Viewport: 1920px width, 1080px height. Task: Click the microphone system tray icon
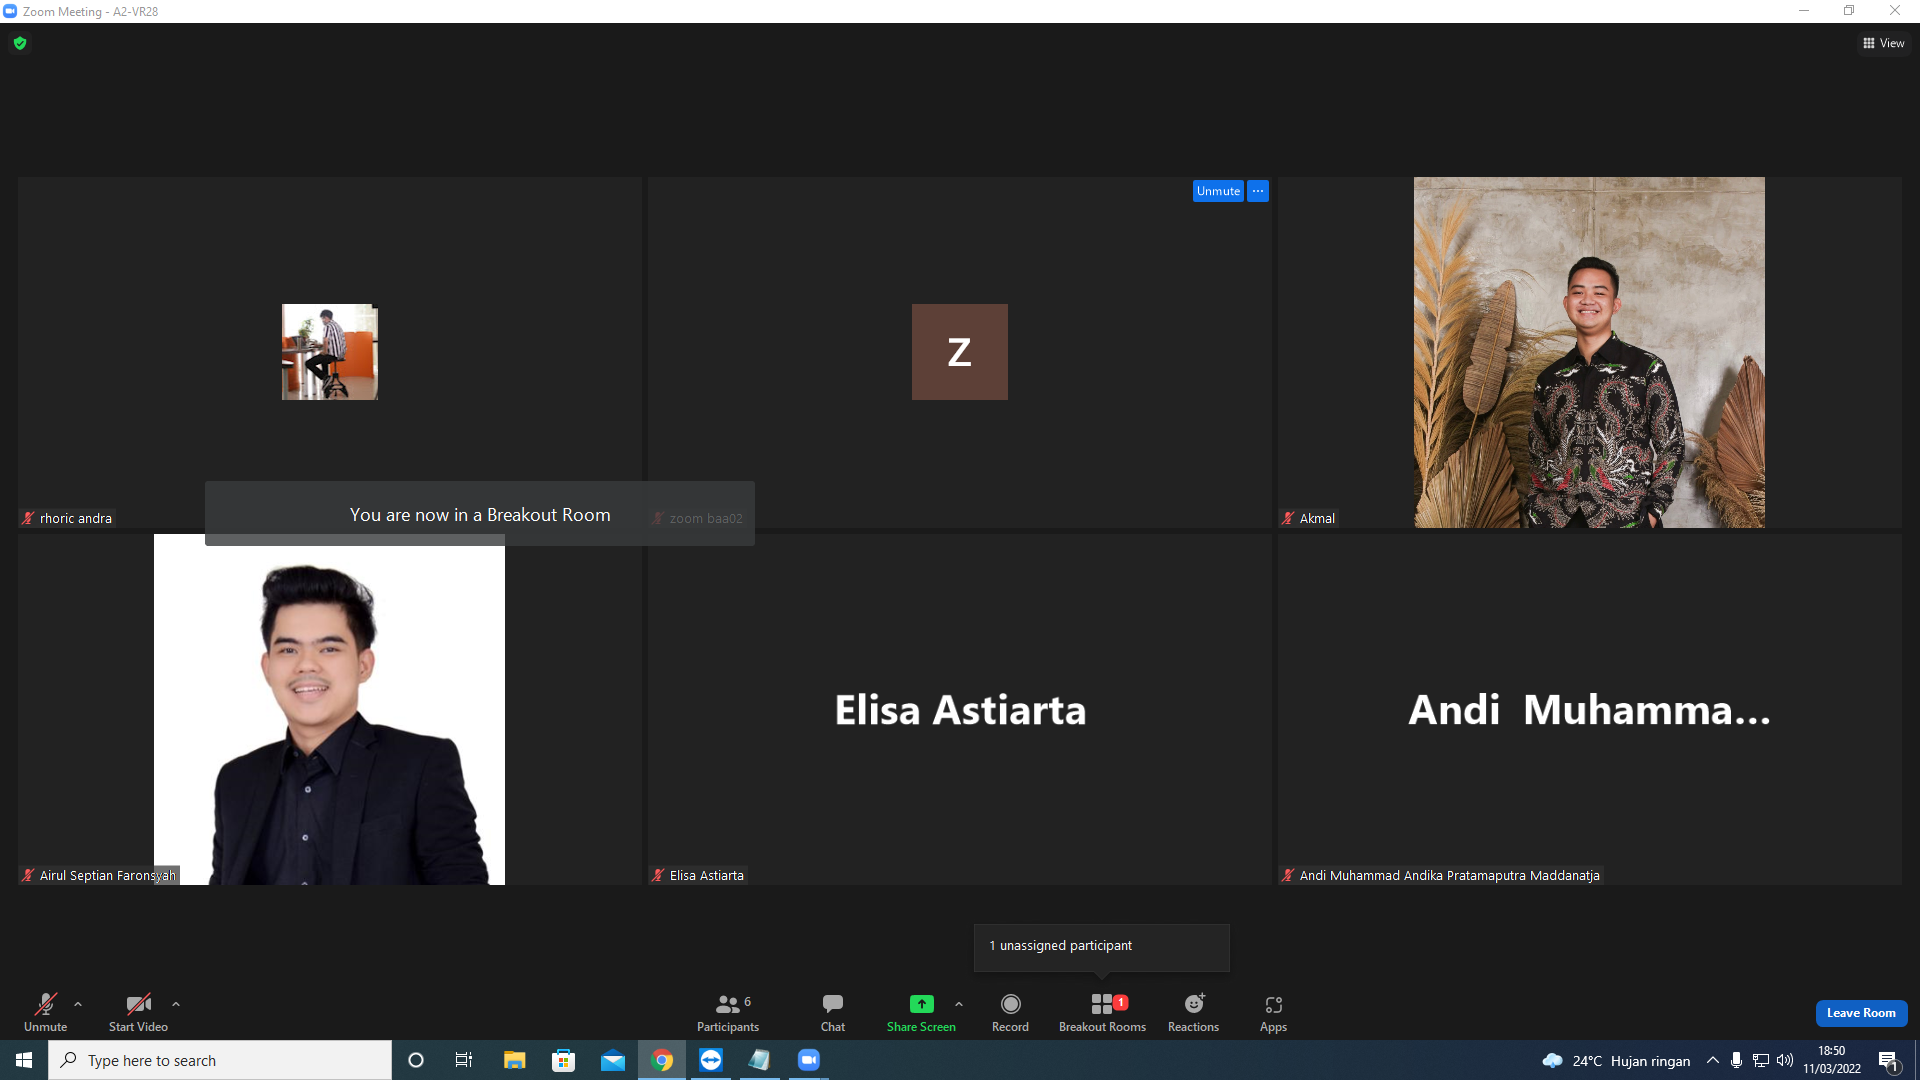click(1737, 1060)
